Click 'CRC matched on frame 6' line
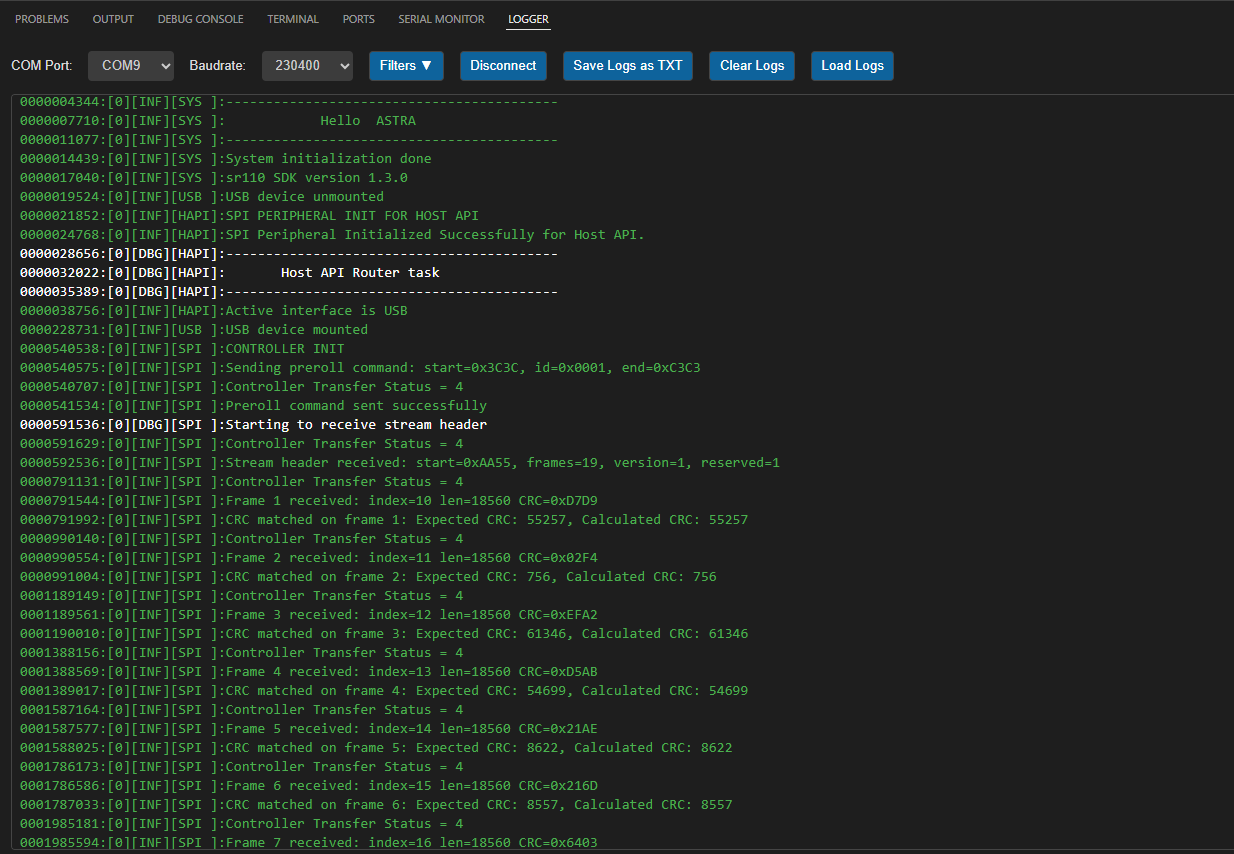1234x854 pixels. 376,805
